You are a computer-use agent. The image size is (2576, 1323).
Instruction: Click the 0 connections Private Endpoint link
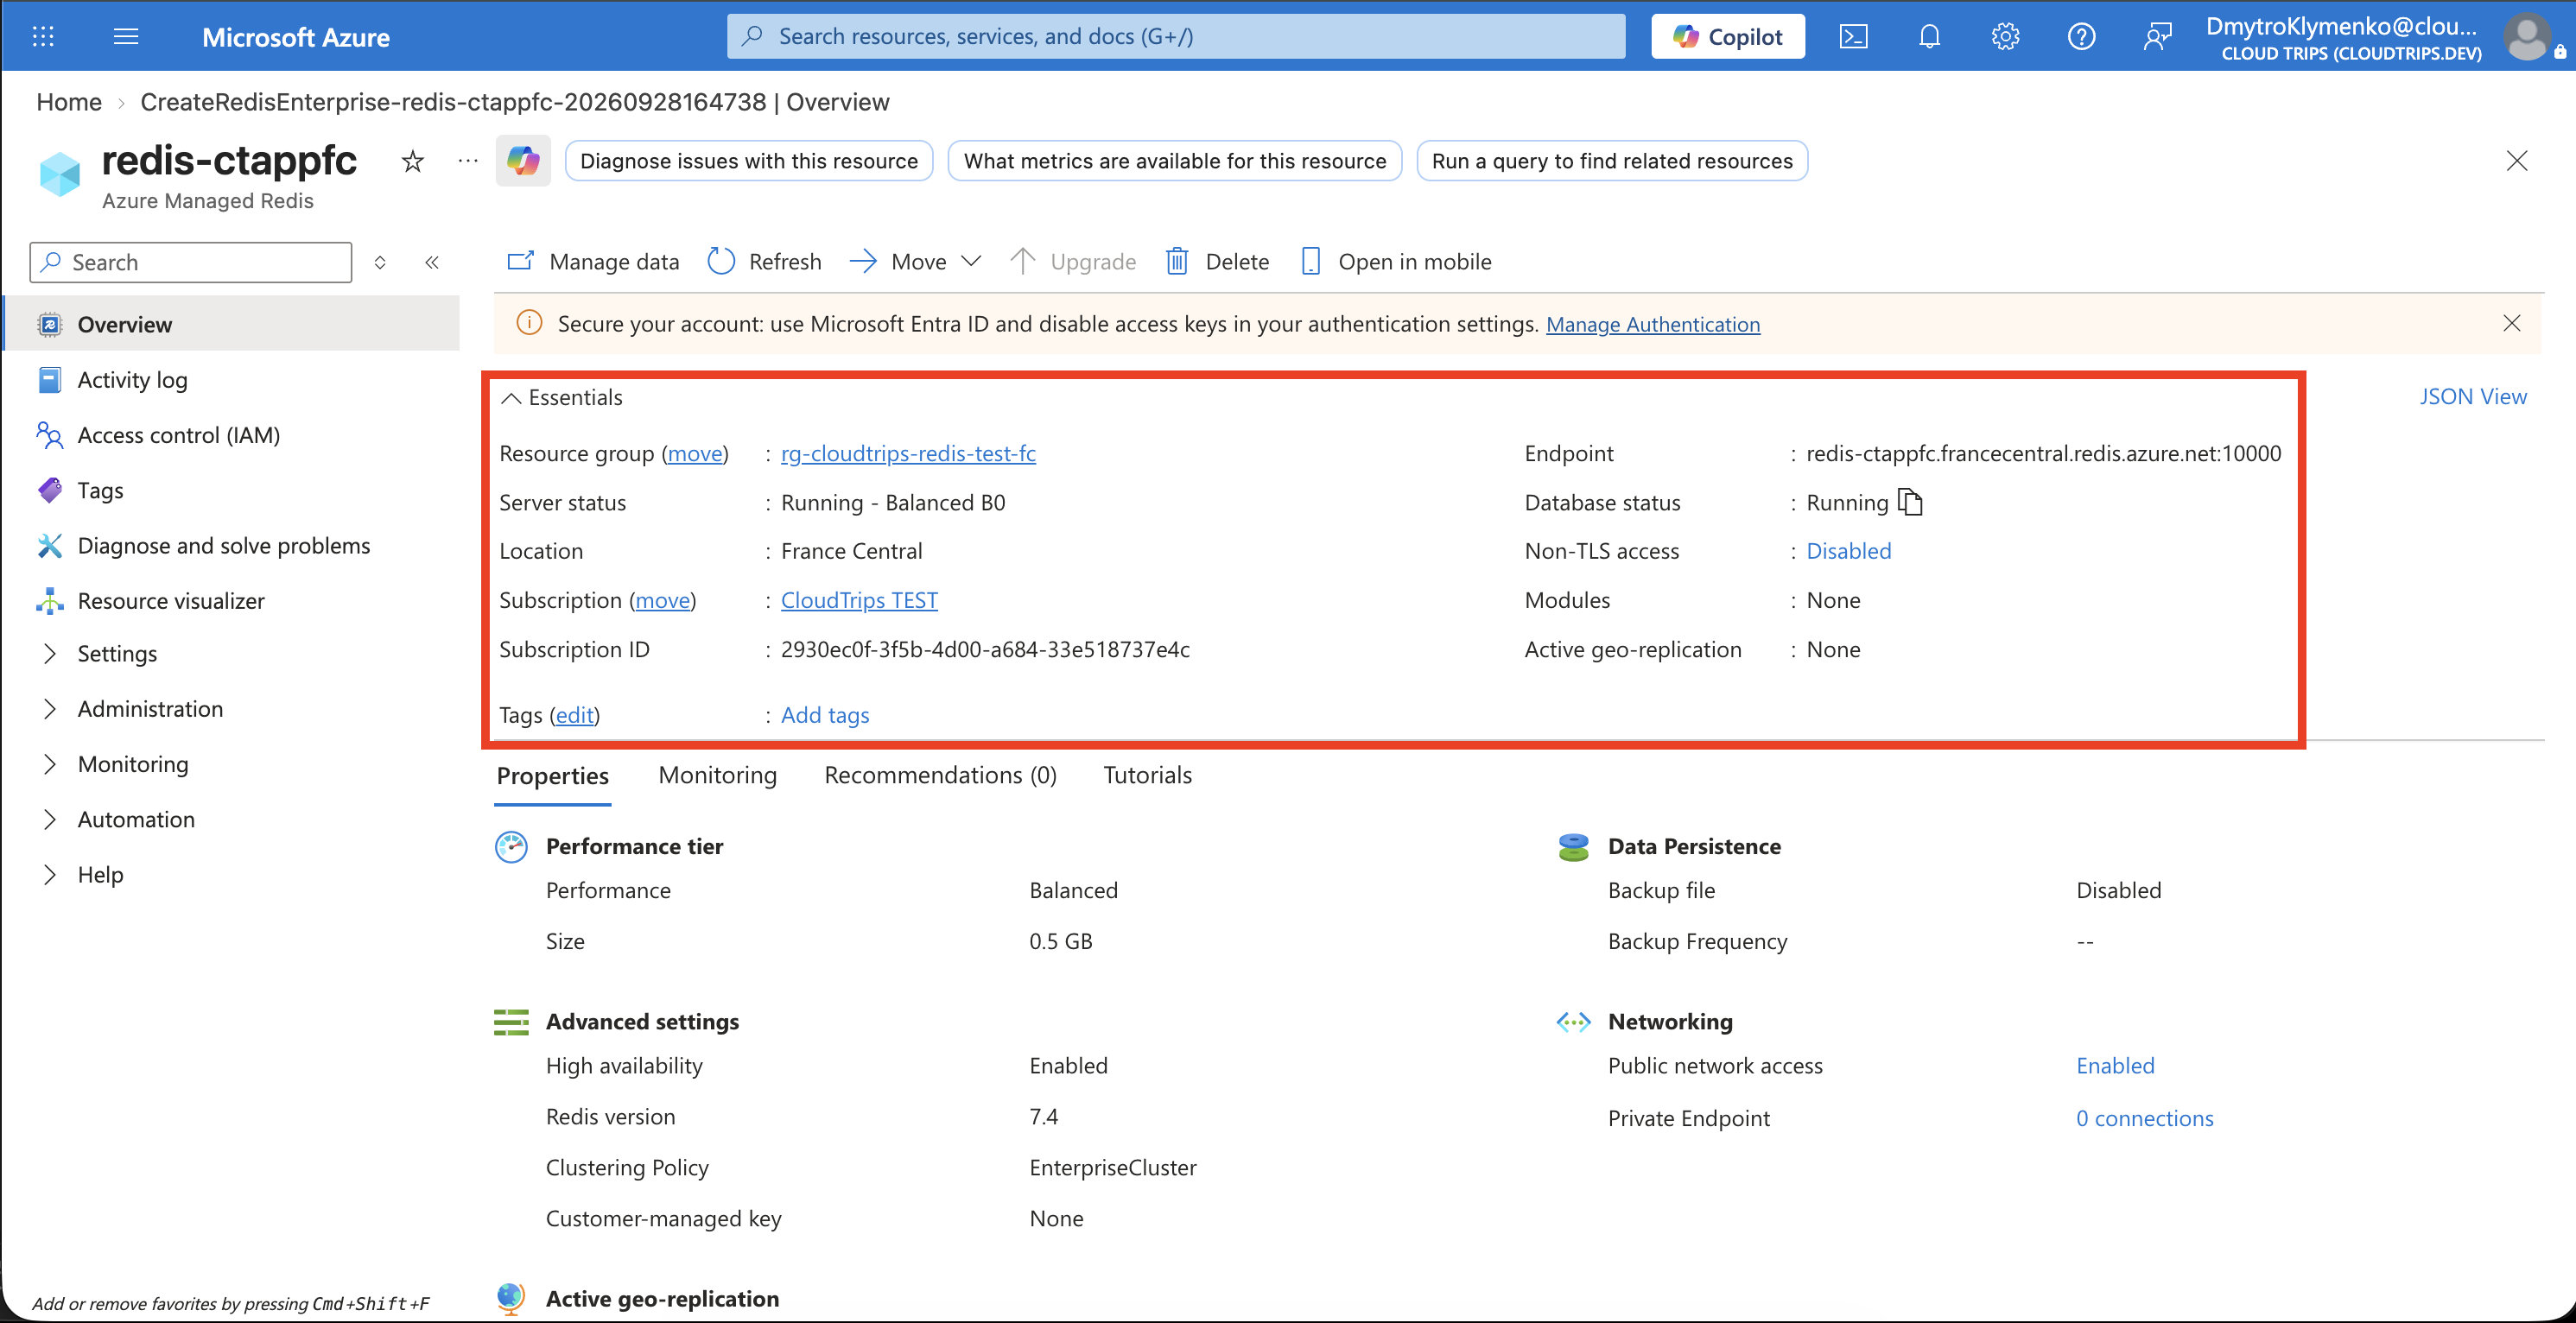2144,1118
